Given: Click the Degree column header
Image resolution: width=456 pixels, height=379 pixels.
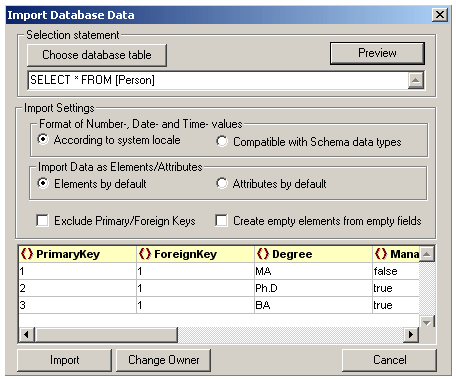Looking at the screenshot, I should tap(313, 254).
